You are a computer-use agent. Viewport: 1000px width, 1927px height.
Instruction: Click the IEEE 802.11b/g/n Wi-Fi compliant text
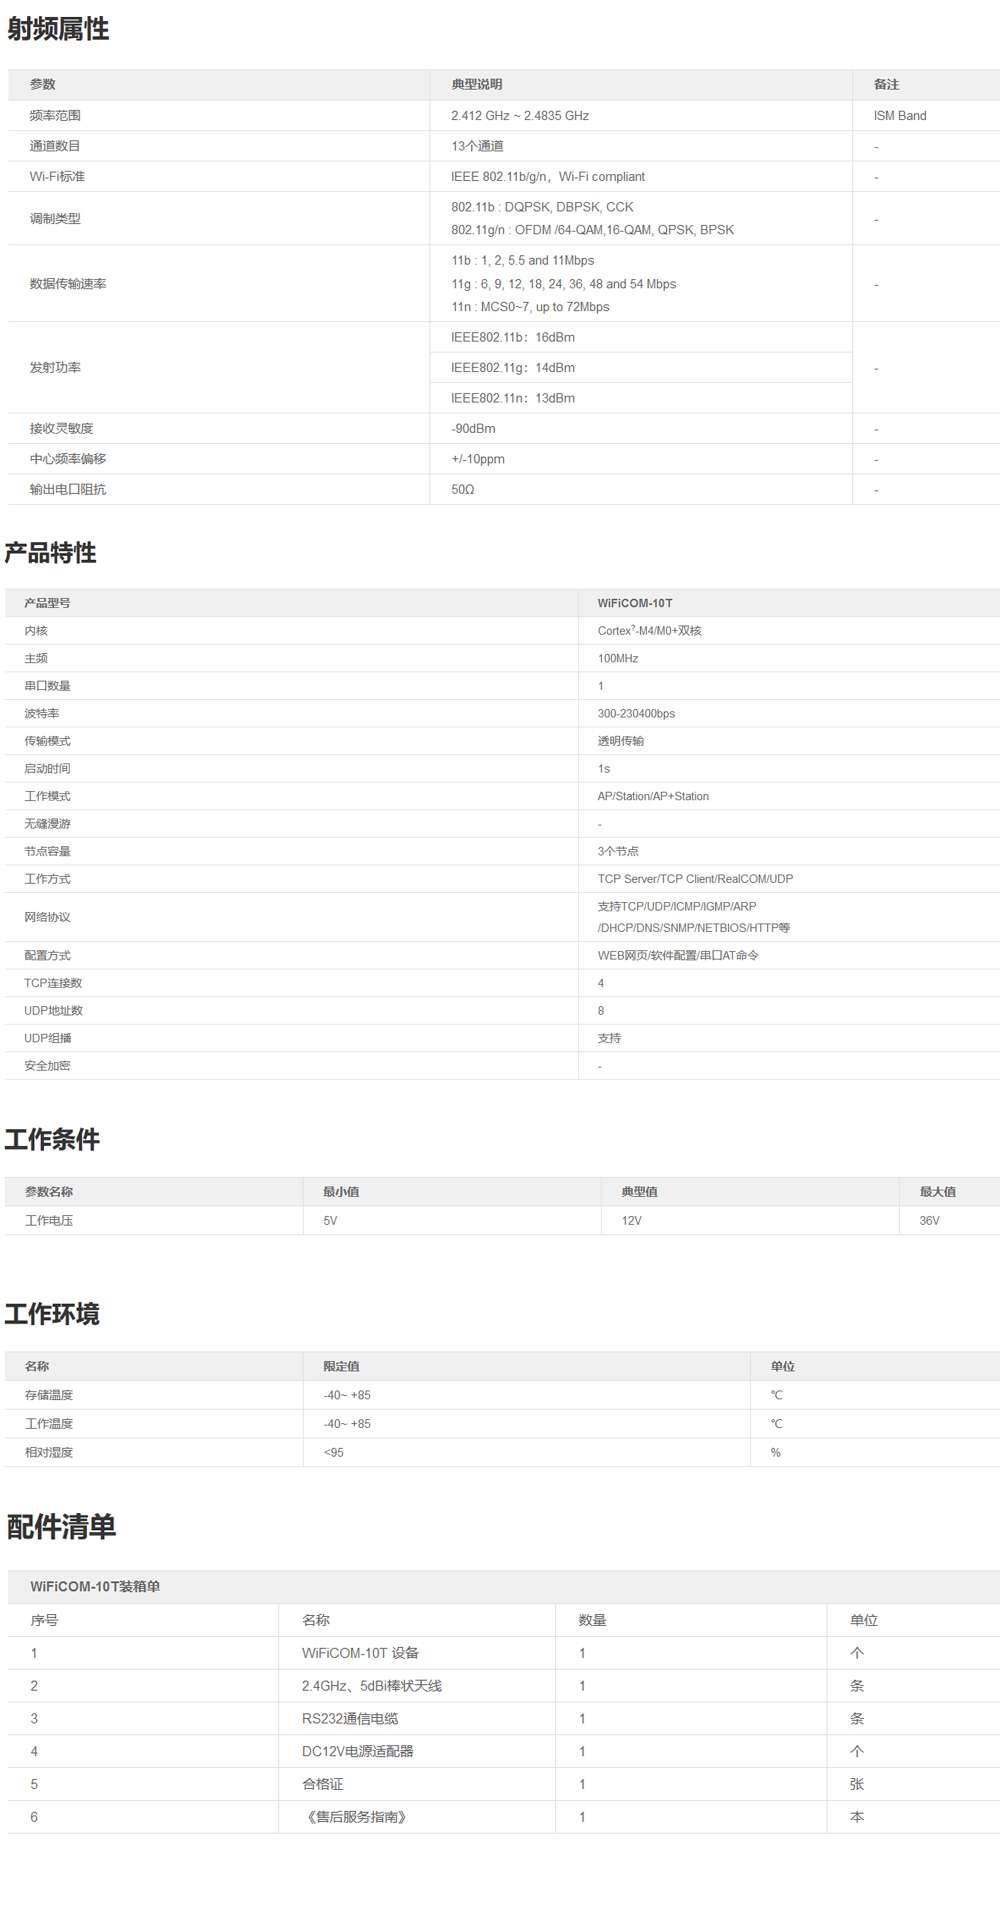[548, 177]
